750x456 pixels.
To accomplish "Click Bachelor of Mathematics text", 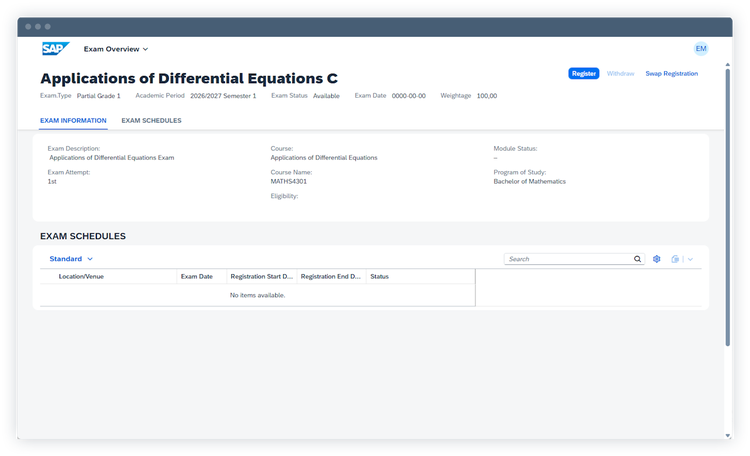I will (529, 181).
